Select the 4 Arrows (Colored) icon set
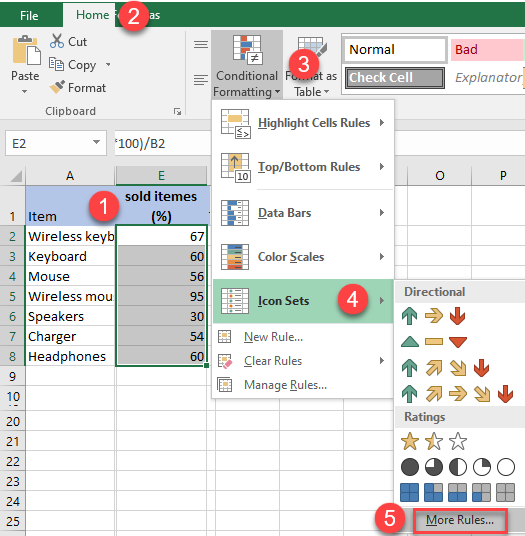The height and width of the screenshot is (536, 525). [445, 368]
